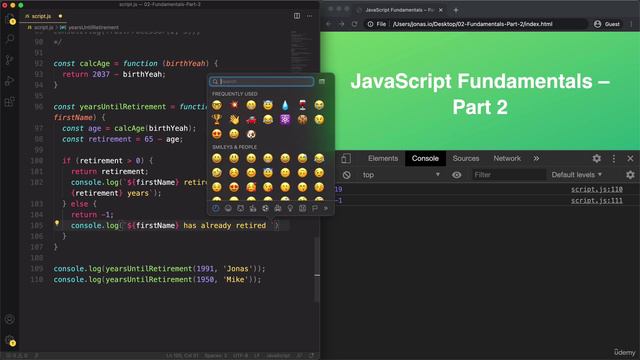Image resolution: width=640 pixels, height=360 pixels.
Task: Expand the emoji picker to Character Viewer
Action: pos(322,81)
